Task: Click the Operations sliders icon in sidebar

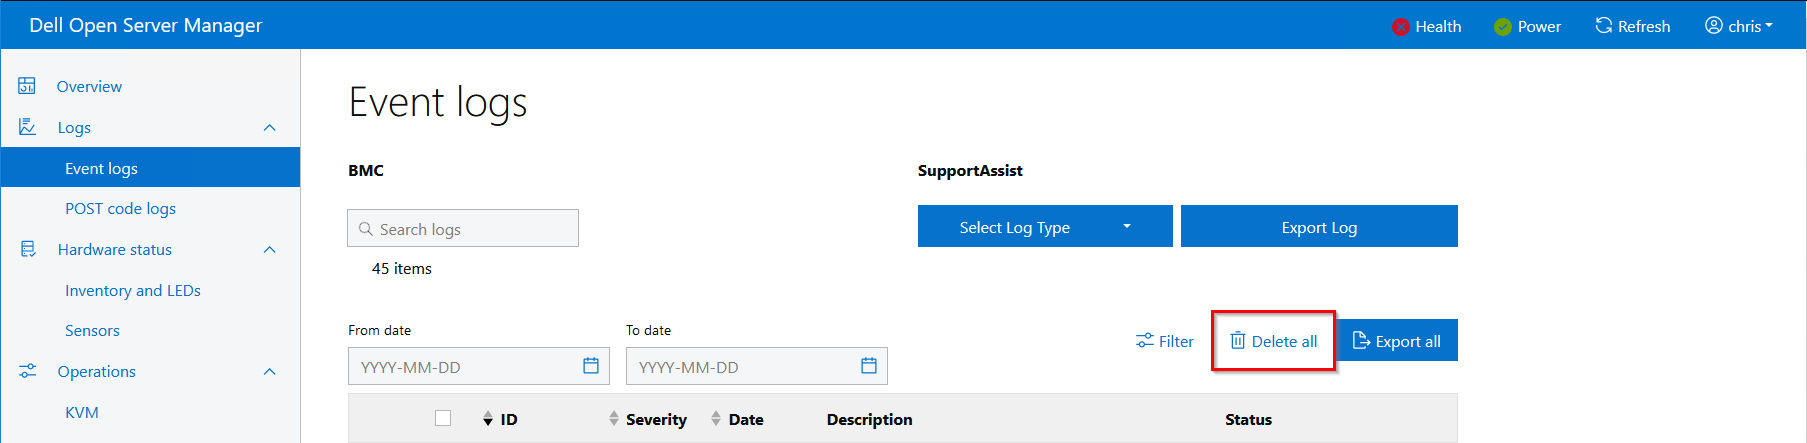Action: point(27,371)
